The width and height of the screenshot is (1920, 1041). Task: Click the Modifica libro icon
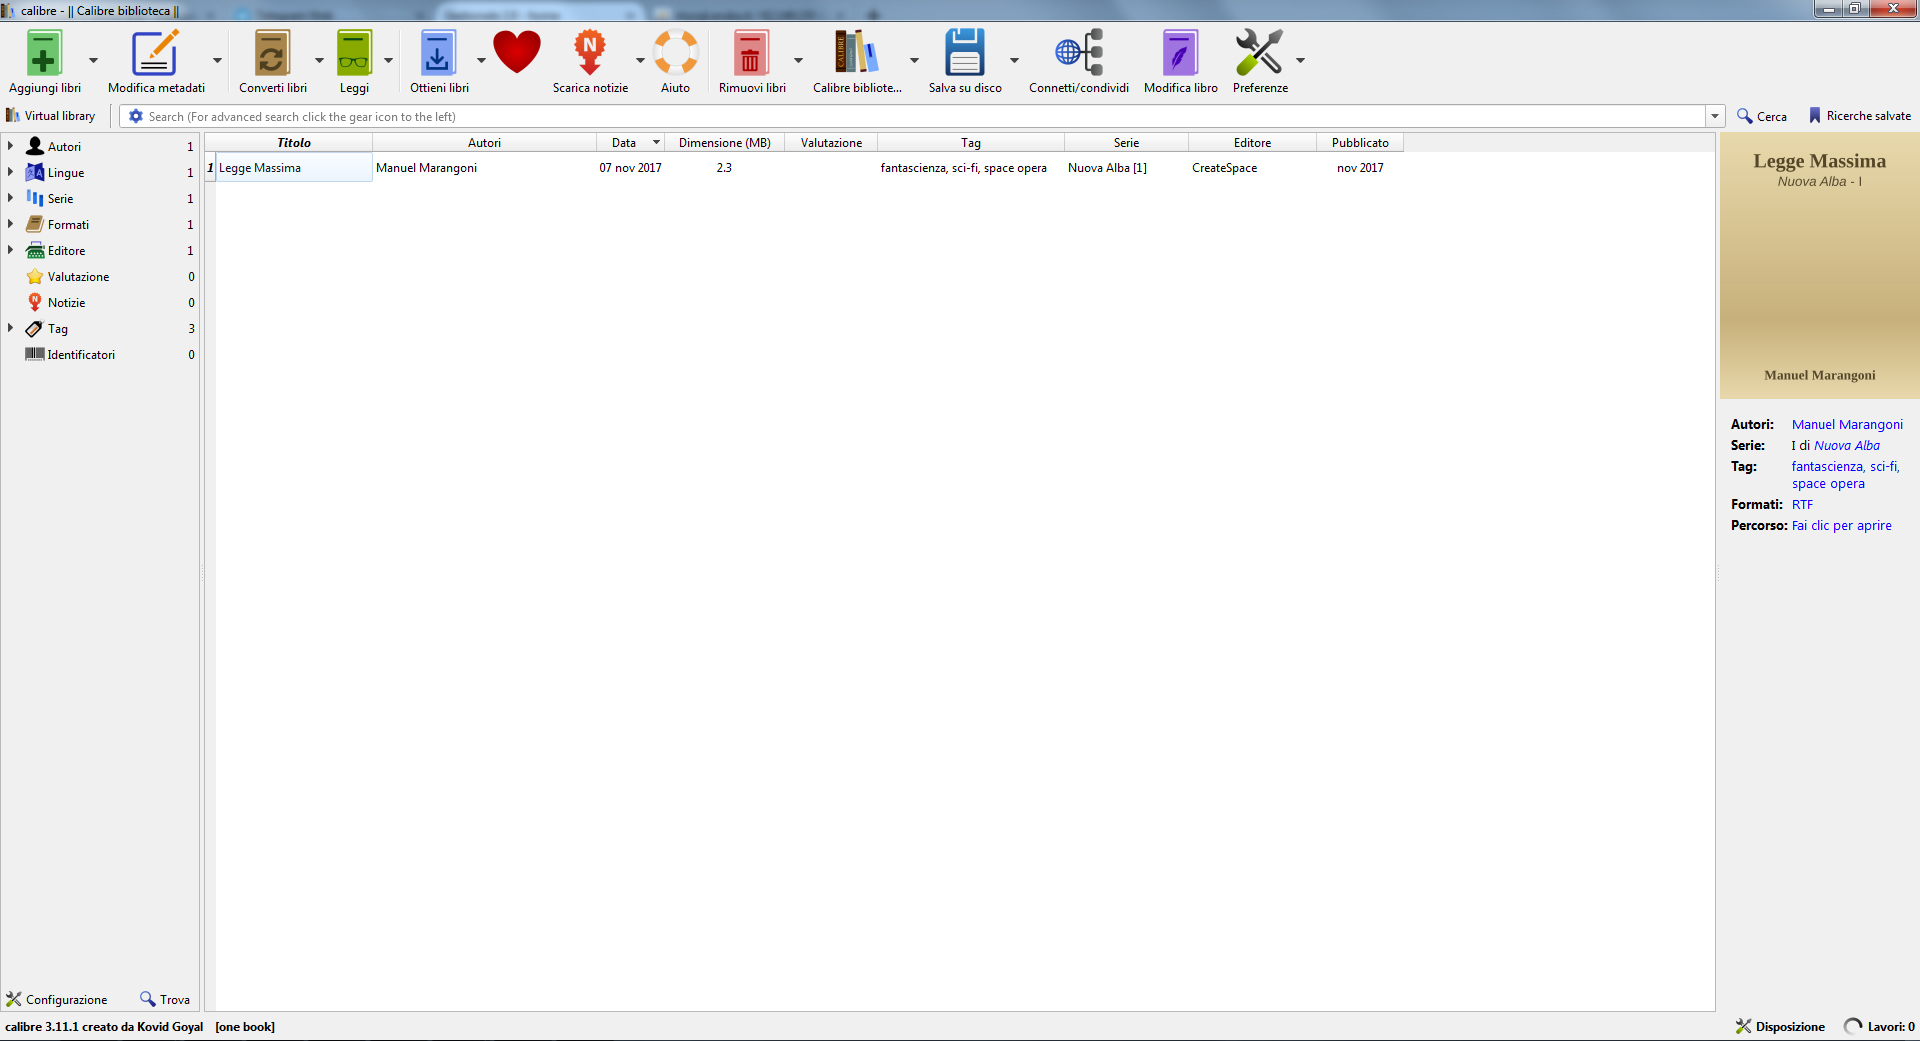tap(1180, 53)
